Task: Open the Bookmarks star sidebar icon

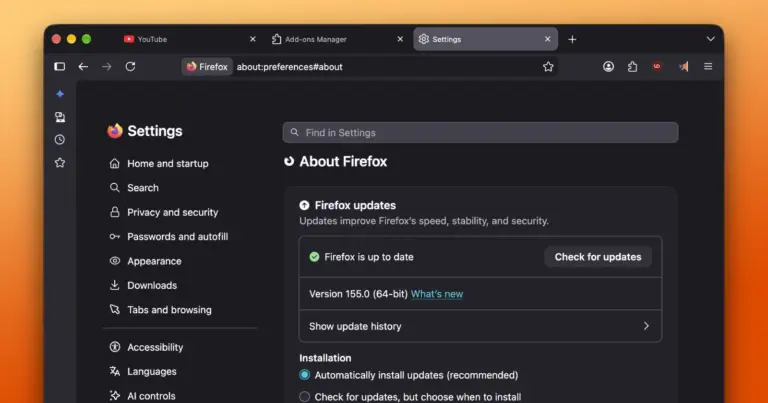Action: point(60,163)
